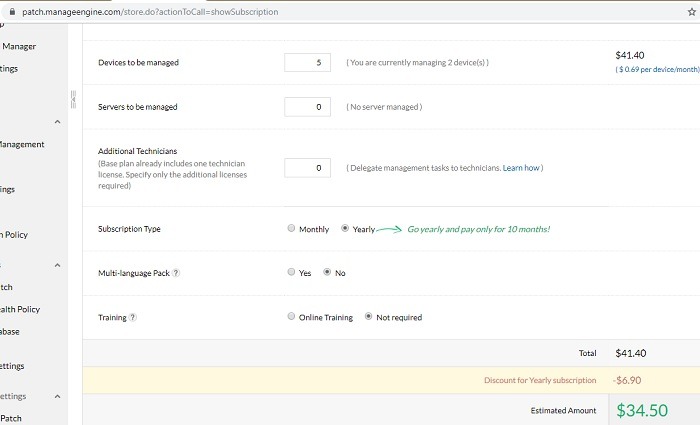Image resolution: width=700 pixels, height=425 pixels.
Task: Open the 'alth Policy' sidebar item
Action: point(20,309)
